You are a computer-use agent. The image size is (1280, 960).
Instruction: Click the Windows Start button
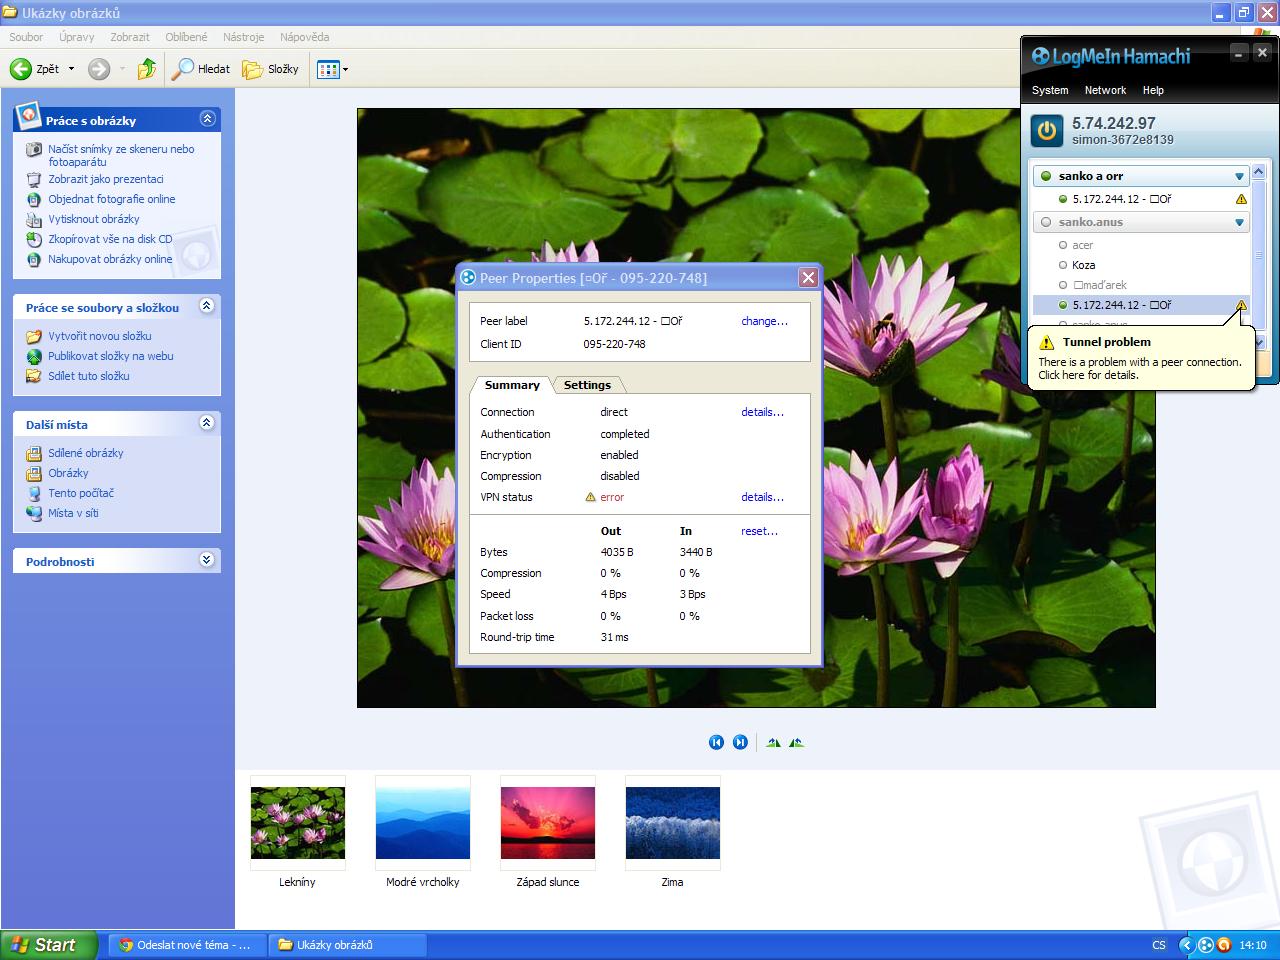(48, 944)
